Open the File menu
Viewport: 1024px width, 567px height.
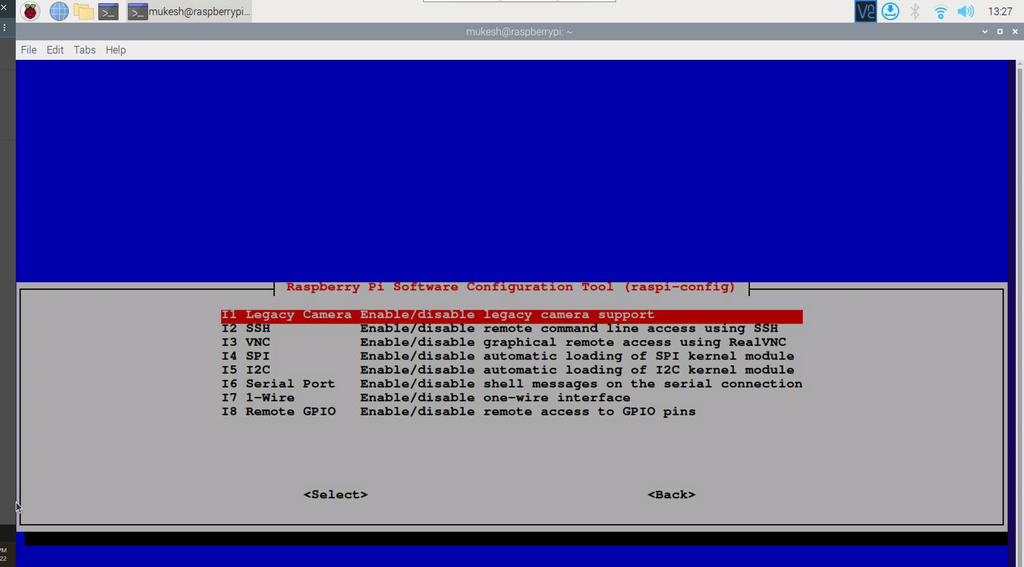click(29, 50)
